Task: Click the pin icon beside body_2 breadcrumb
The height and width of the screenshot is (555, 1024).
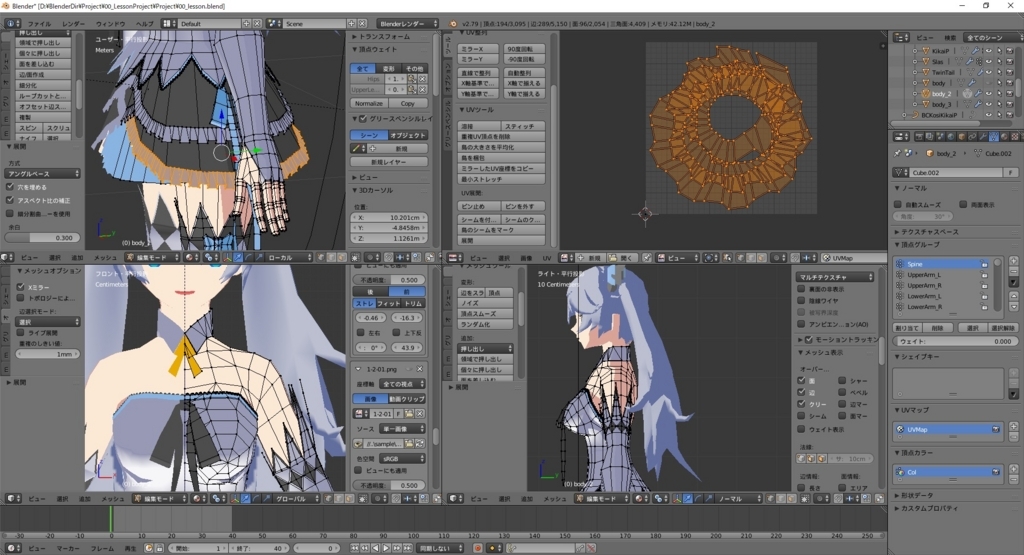Action: (x=897, y=153)
